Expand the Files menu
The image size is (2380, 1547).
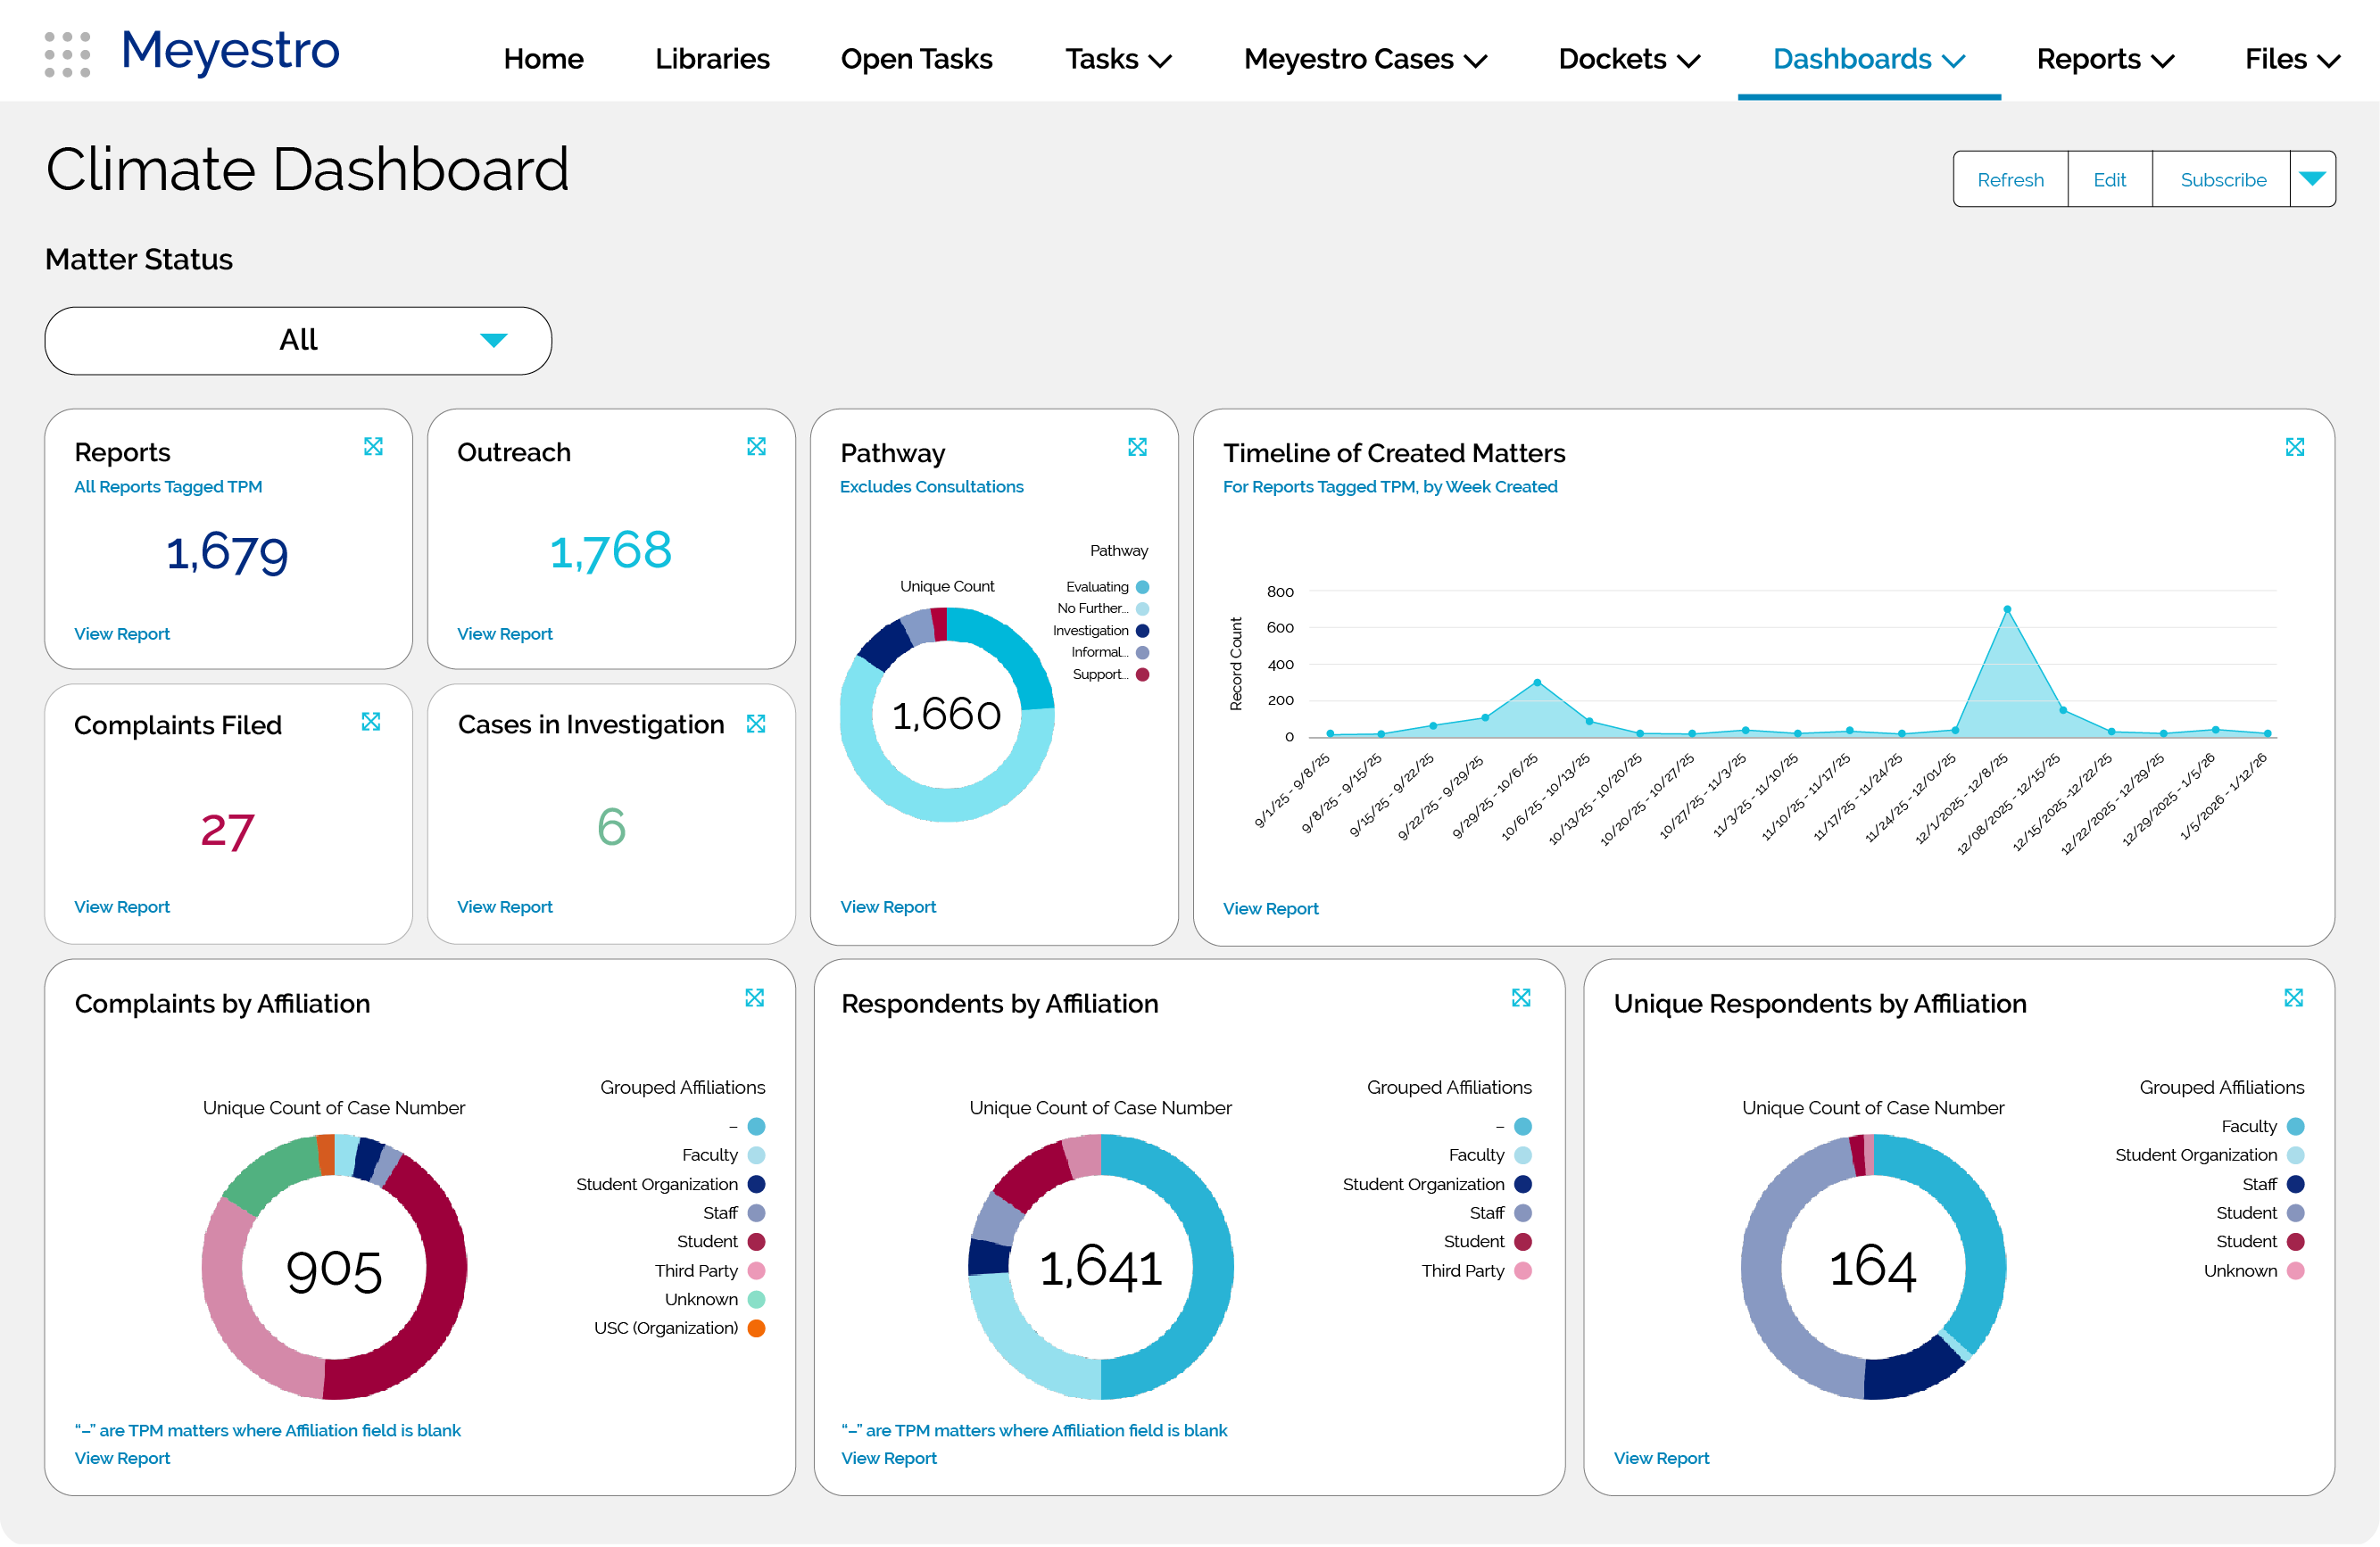[2292, 59]
